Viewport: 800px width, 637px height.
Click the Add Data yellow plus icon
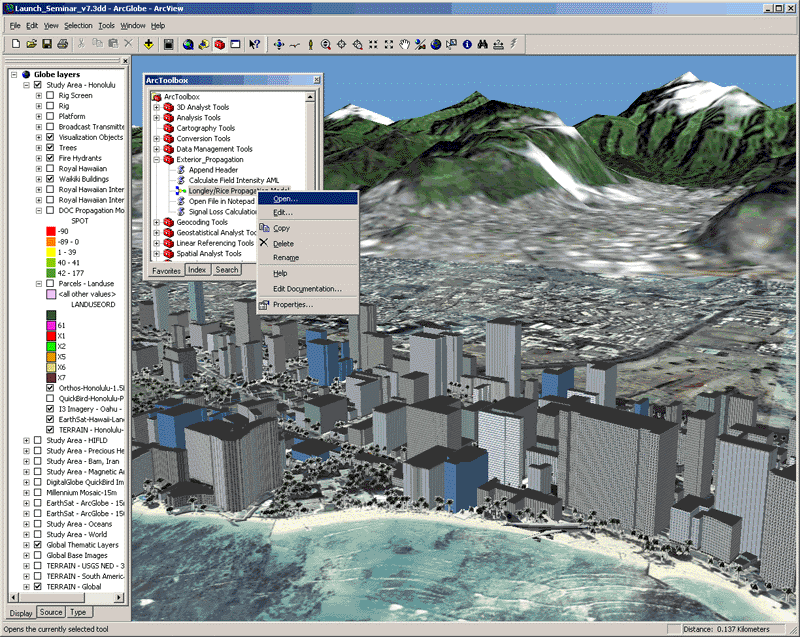(148, 44)
